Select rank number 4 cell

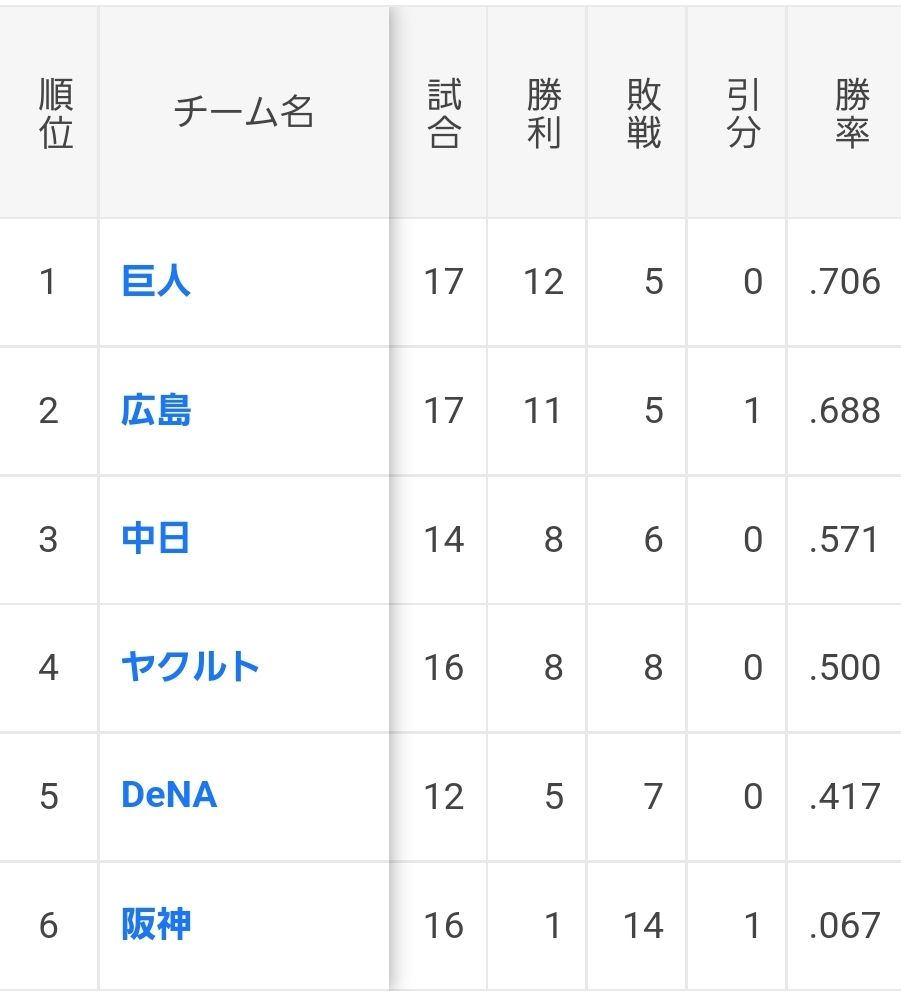point(49,667)
